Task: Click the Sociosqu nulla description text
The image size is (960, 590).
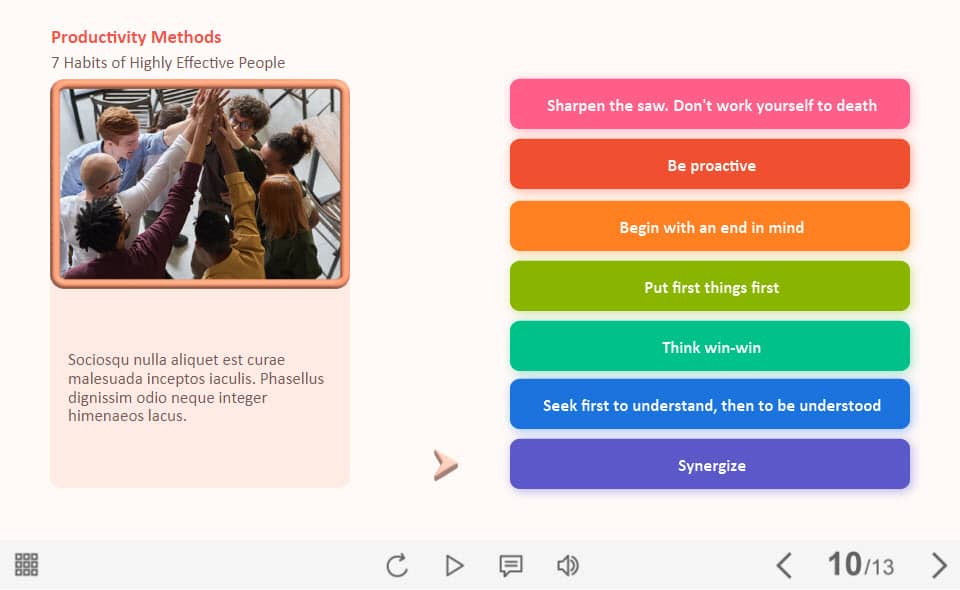Action: pos(196,387)
